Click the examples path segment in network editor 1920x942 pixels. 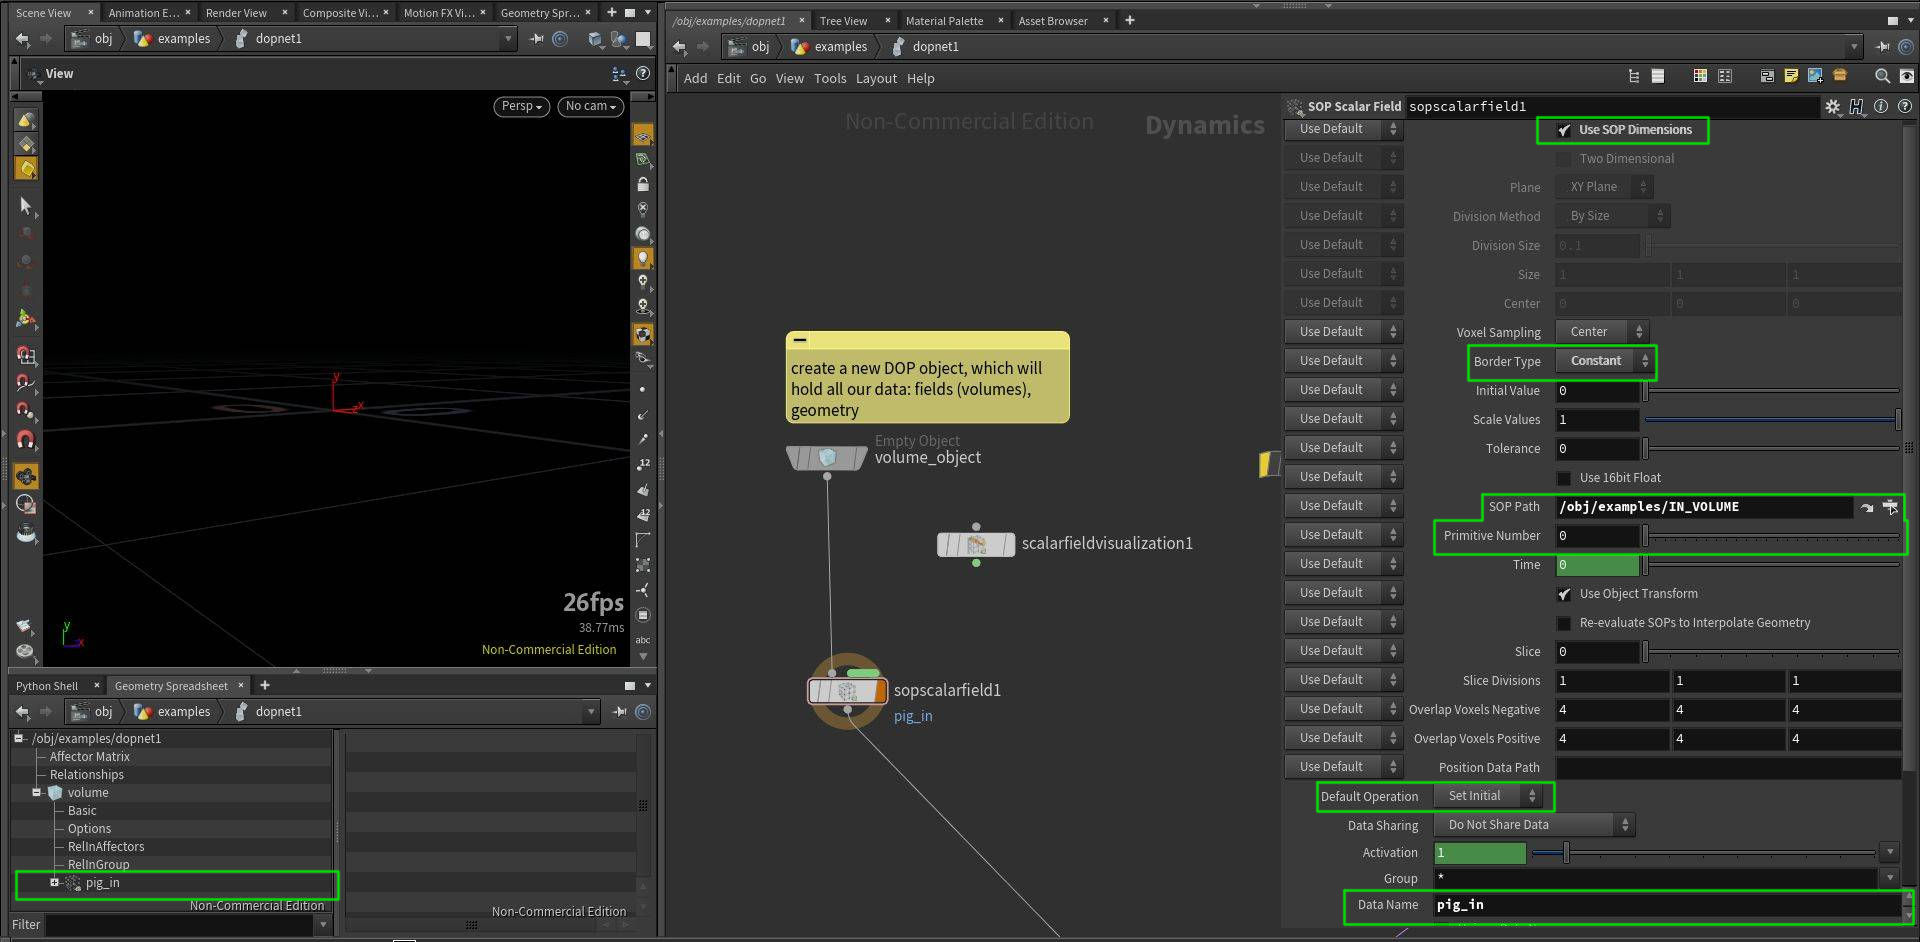click(840, 47)
